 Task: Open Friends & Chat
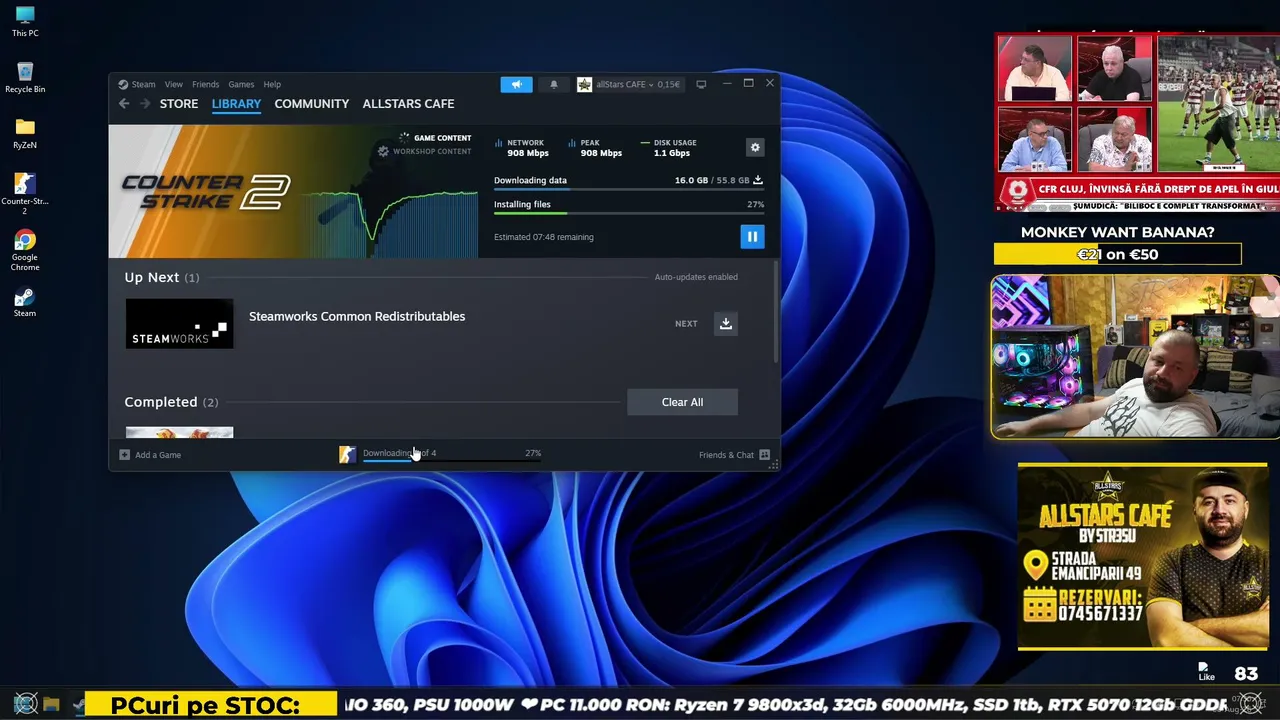coord(735,455)
